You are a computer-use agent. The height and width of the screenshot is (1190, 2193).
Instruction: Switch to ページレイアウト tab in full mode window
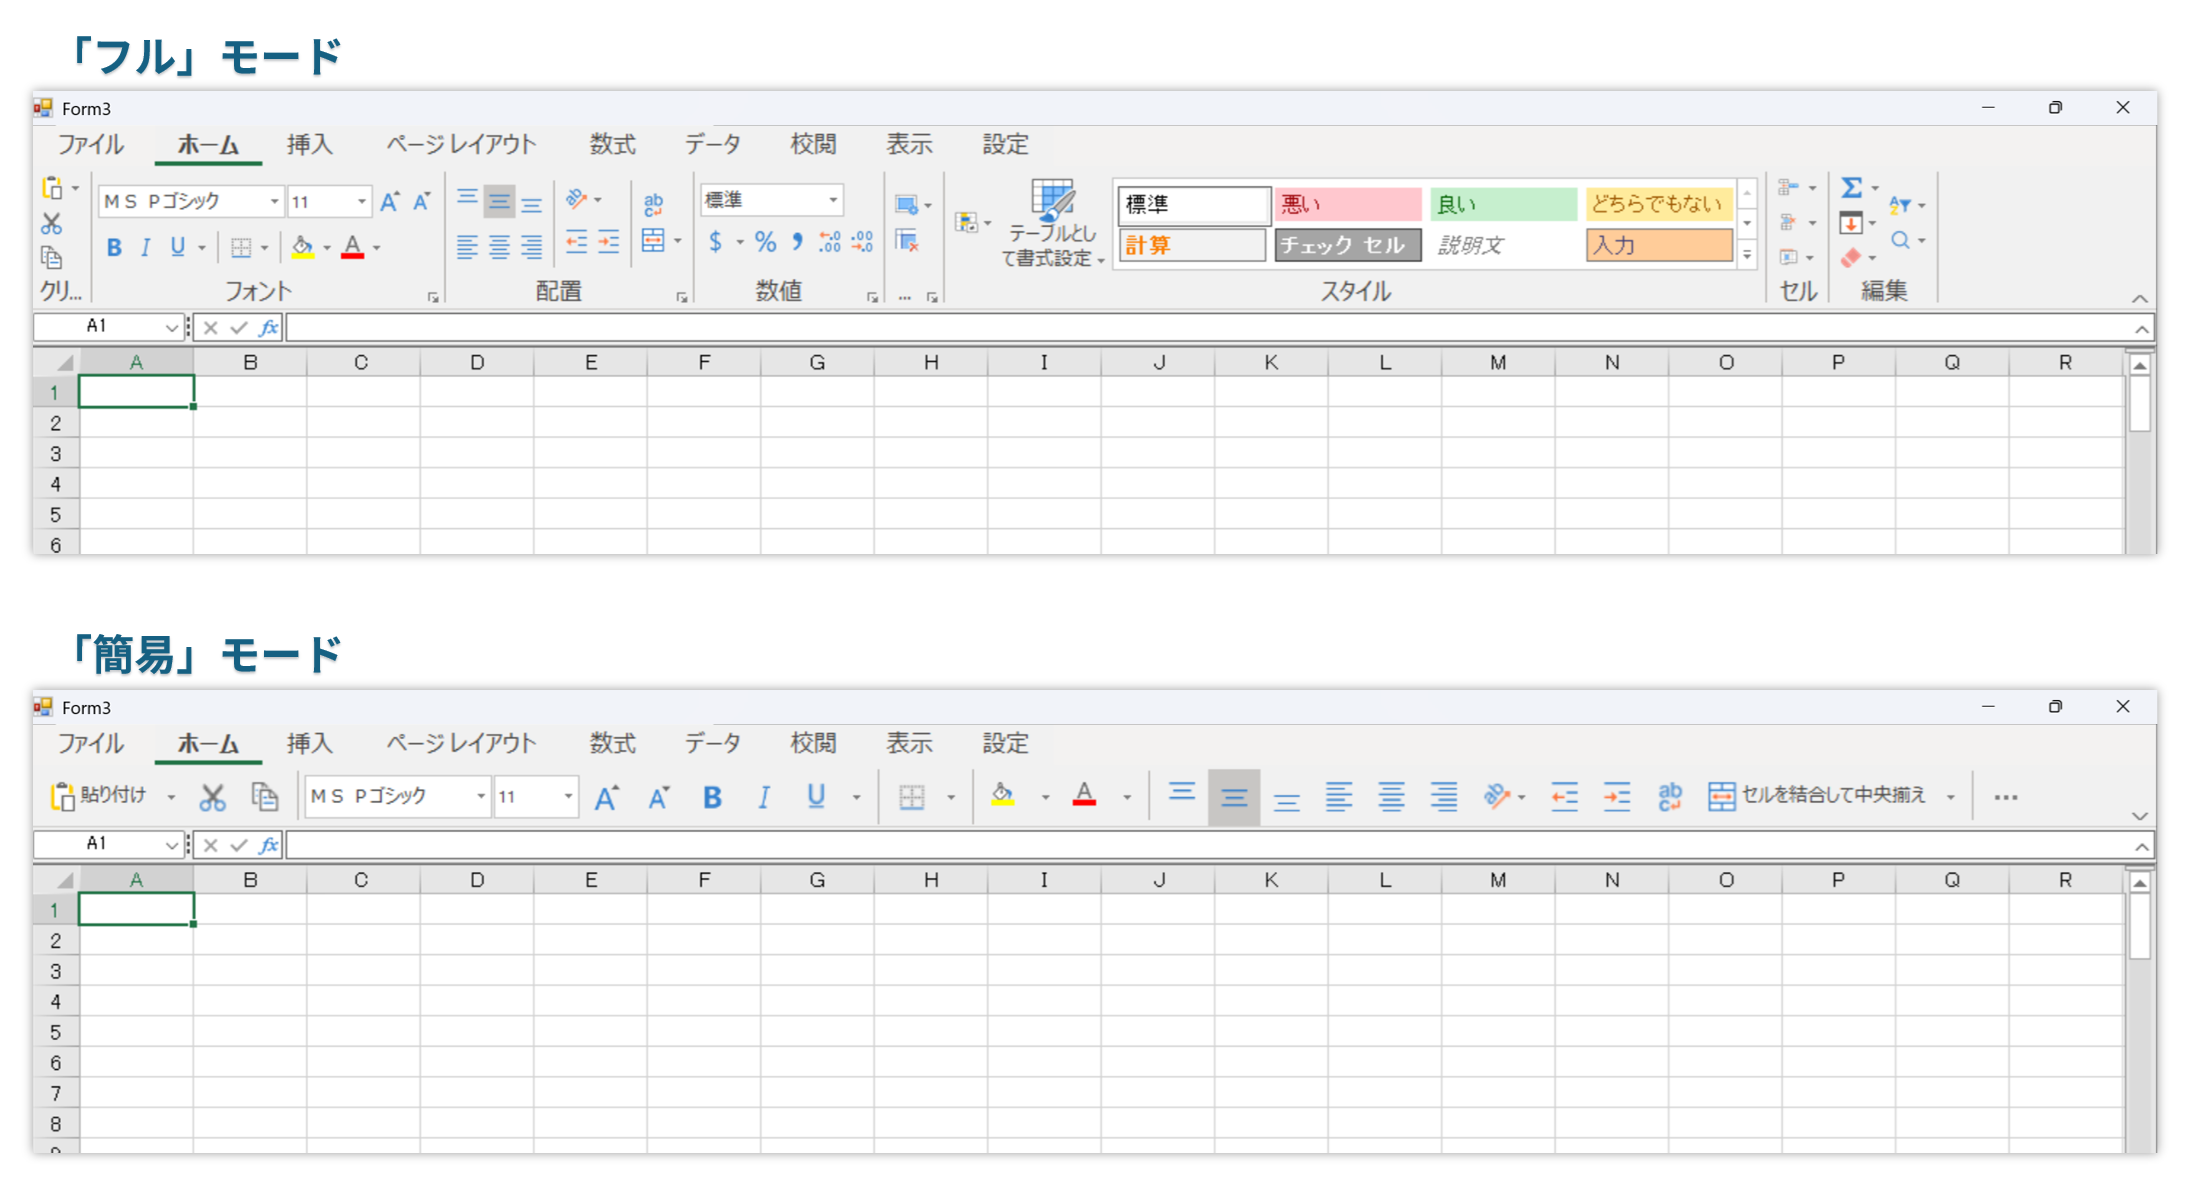pos(461,145)
